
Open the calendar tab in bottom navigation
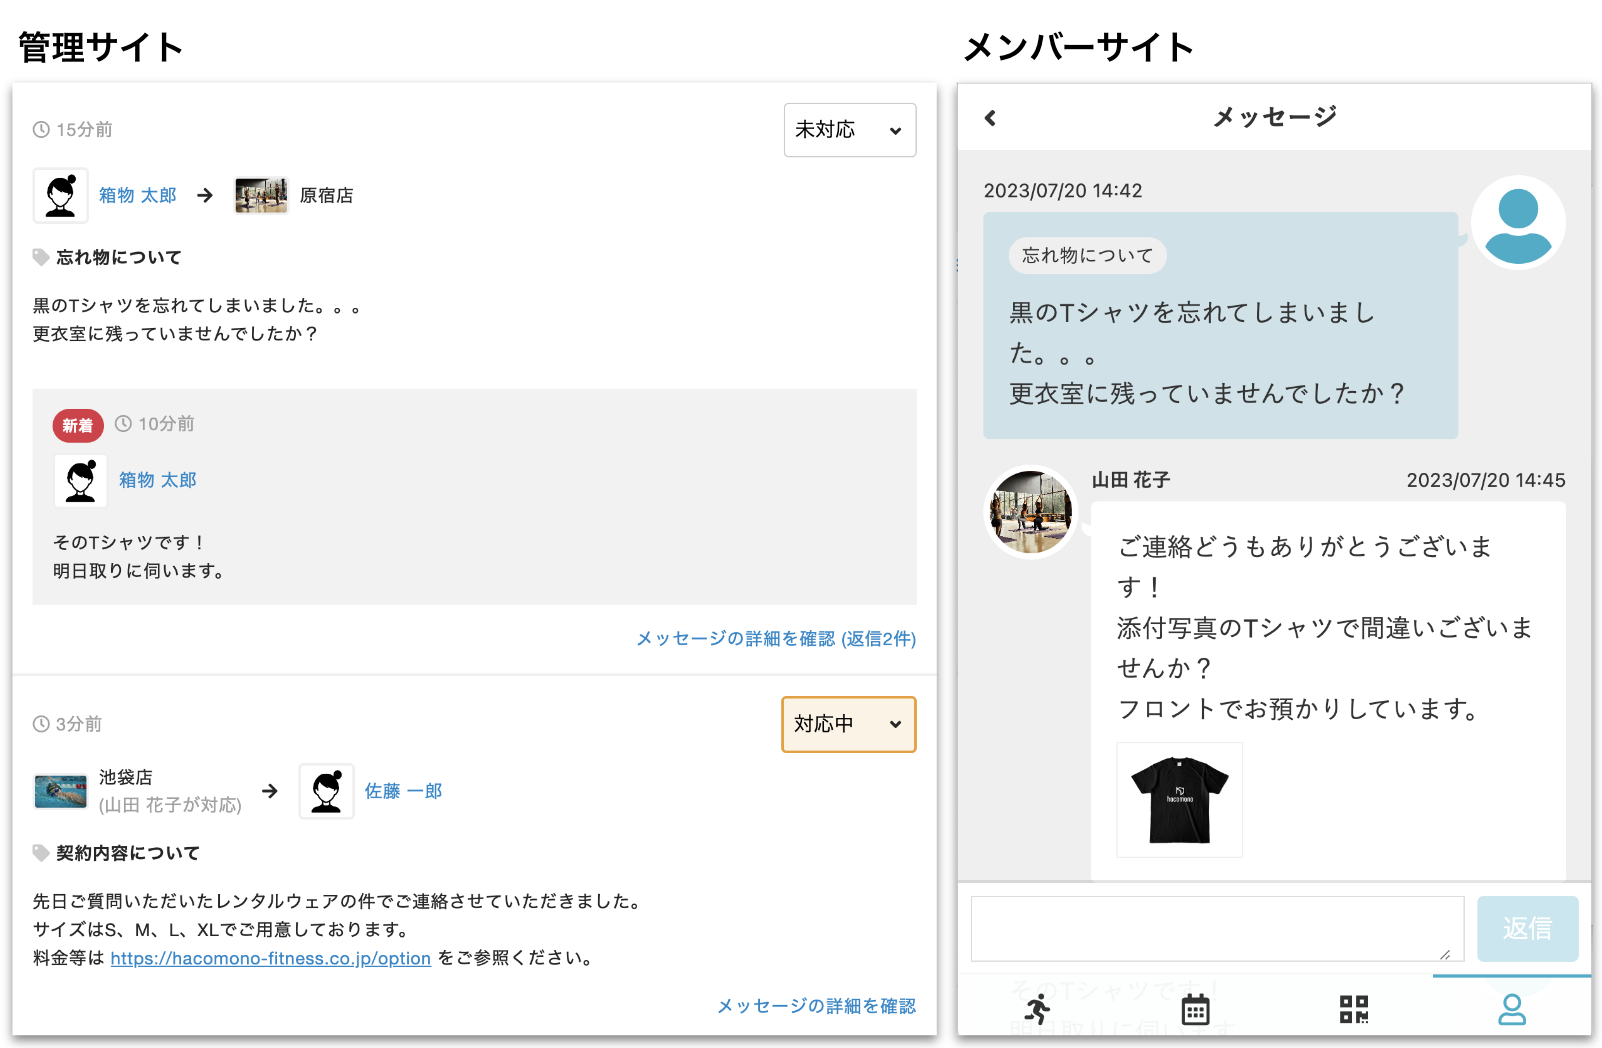tap(1195, 1009)
